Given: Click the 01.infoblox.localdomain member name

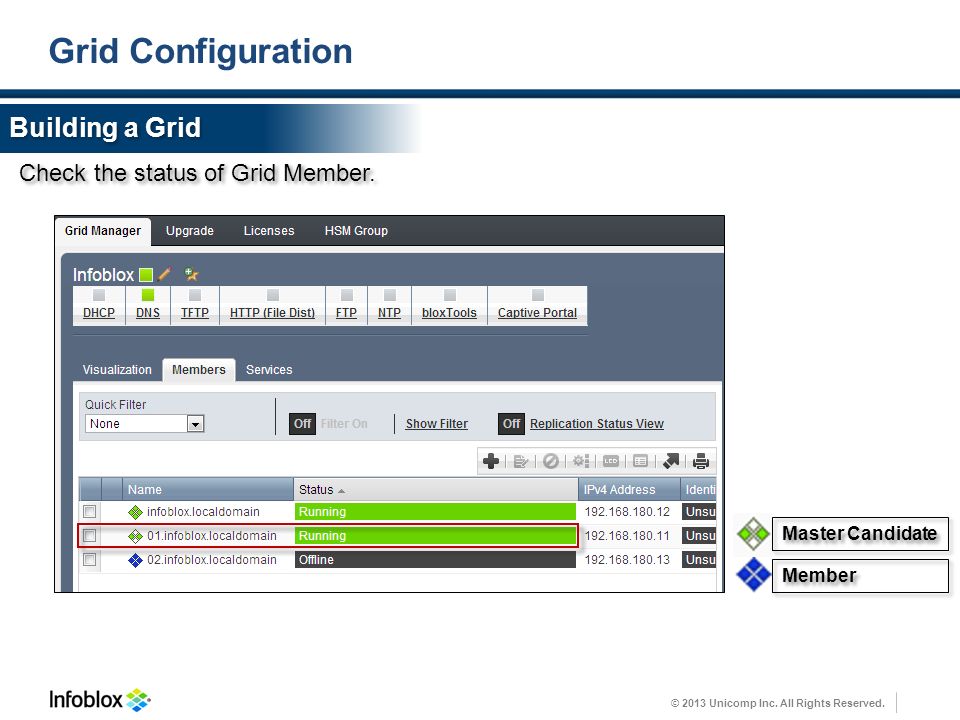Looking at the screenshot, I should click(212, 536).
